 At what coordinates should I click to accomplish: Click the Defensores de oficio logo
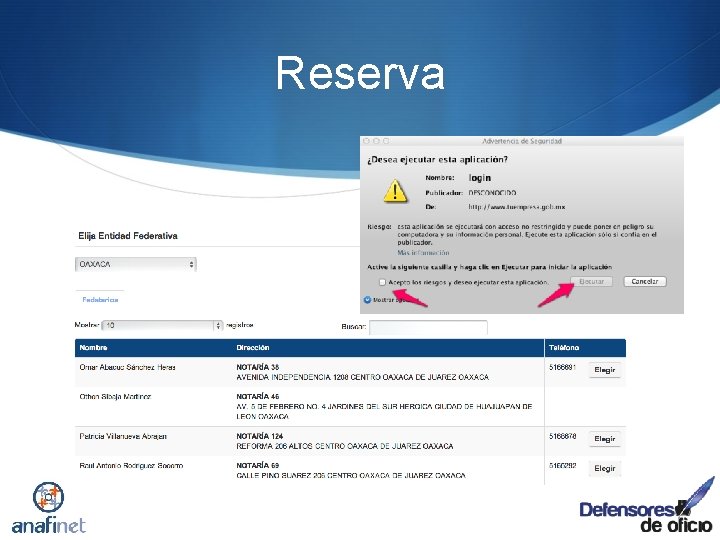click(x=647, y=505)
